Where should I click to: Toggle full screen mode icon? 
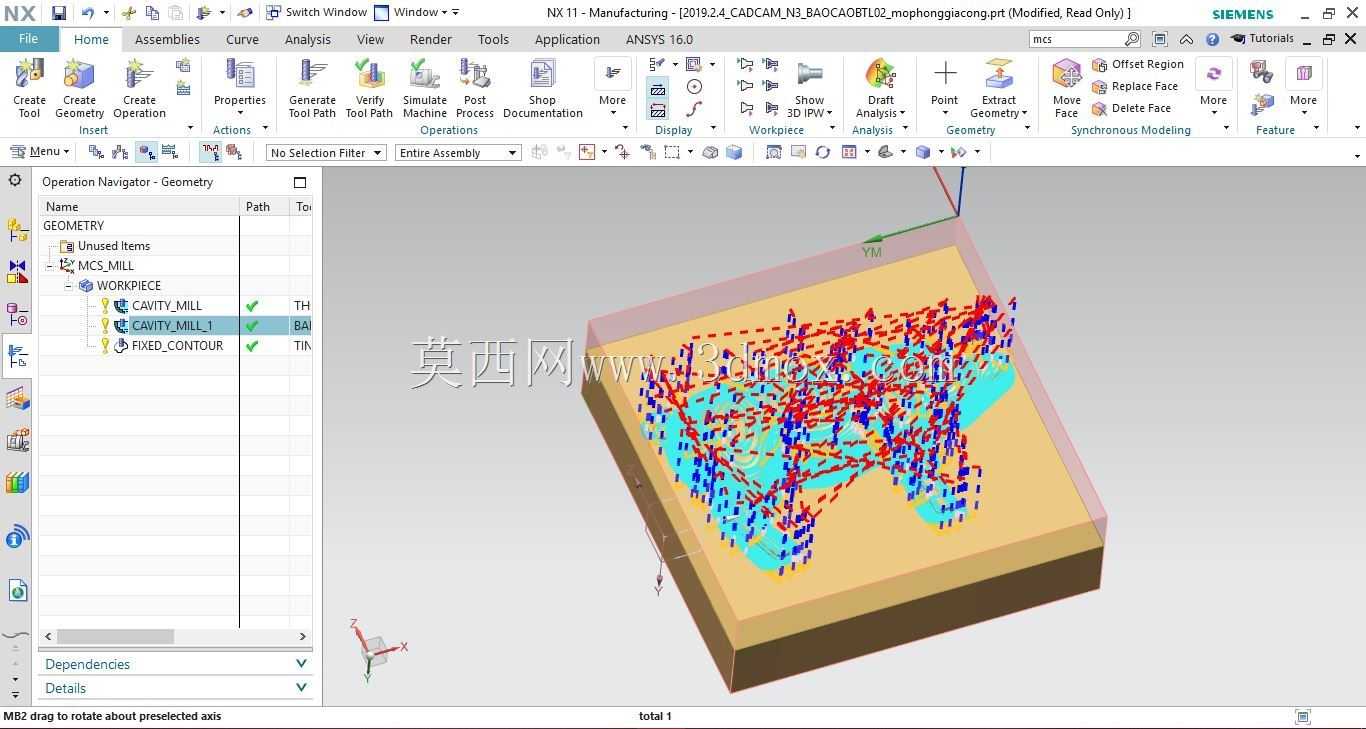tap(1160, 39)
